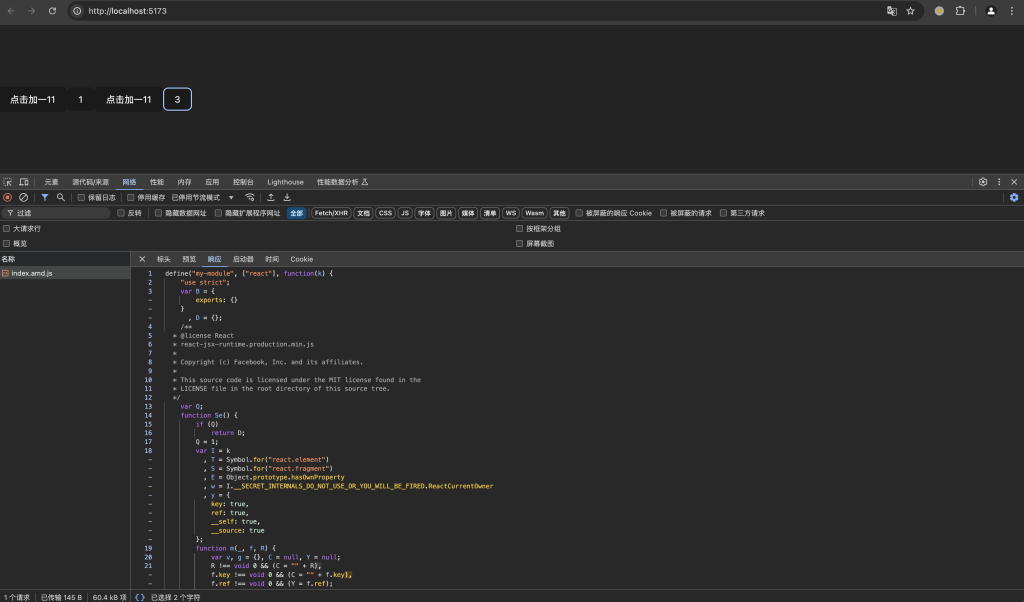Open the DevTools three-dot customize menu
The width and height of the screenshot is (1024, 602).
[x=999, y=182]
